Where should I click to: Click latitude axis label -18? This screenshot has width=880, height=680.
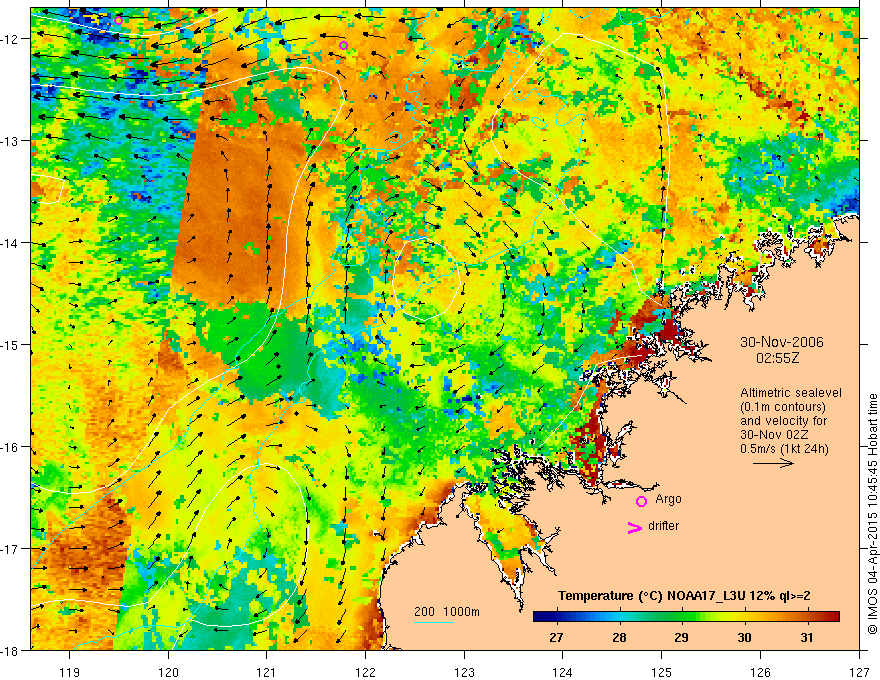[x=10, y=650]
